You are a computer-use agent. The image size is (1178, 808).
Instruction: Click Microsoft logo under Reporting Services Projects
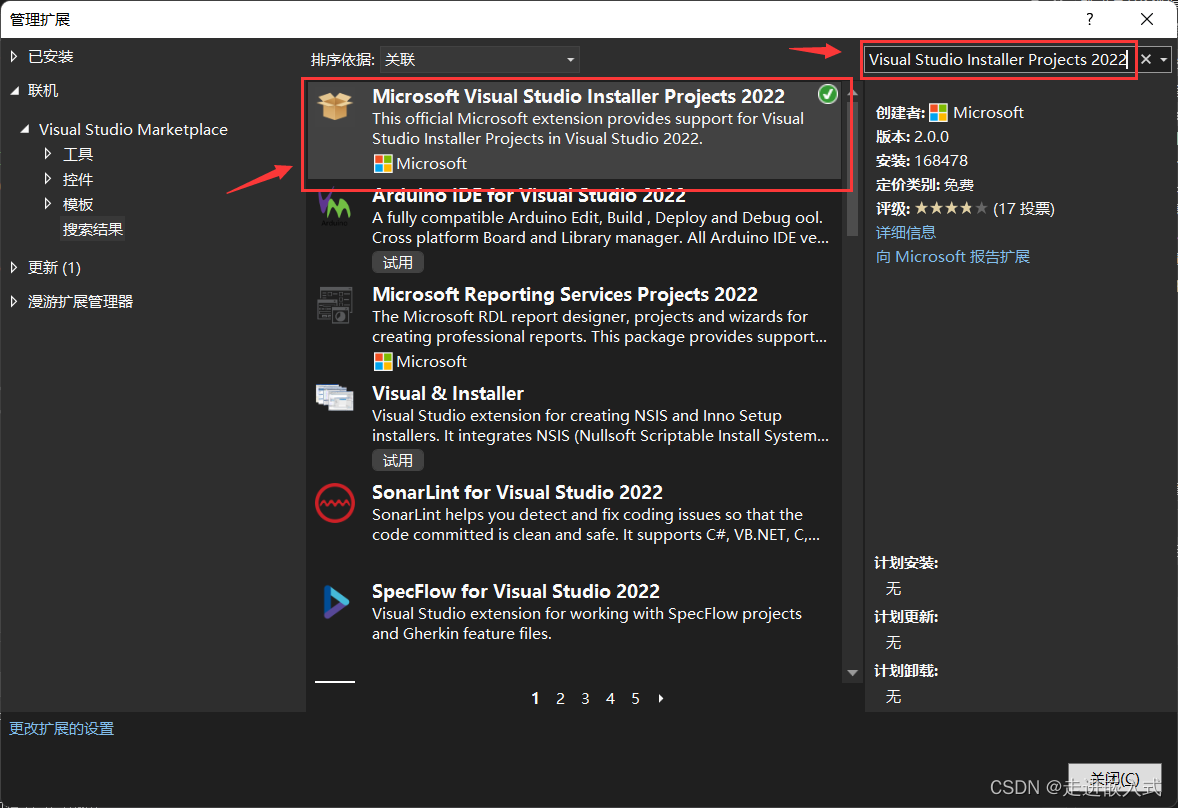click(x=382, y=362)
